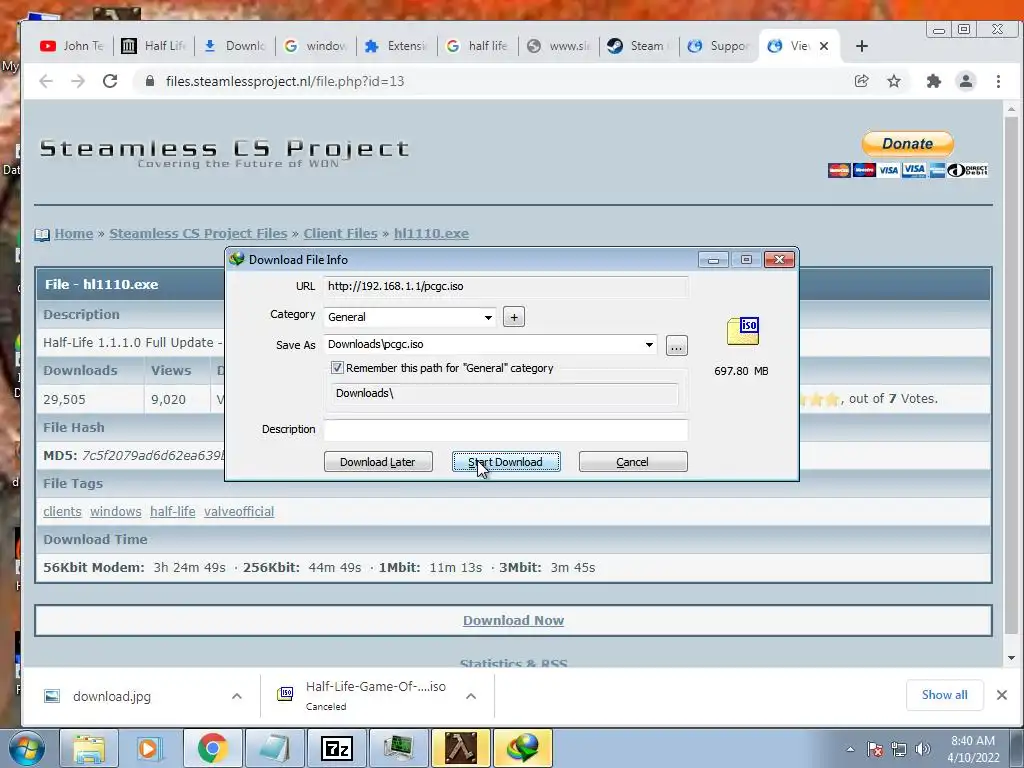This screenshot has width=1024, height=768.
Task: Cancel the Download File Info dialog
Action: pos(633,462)
